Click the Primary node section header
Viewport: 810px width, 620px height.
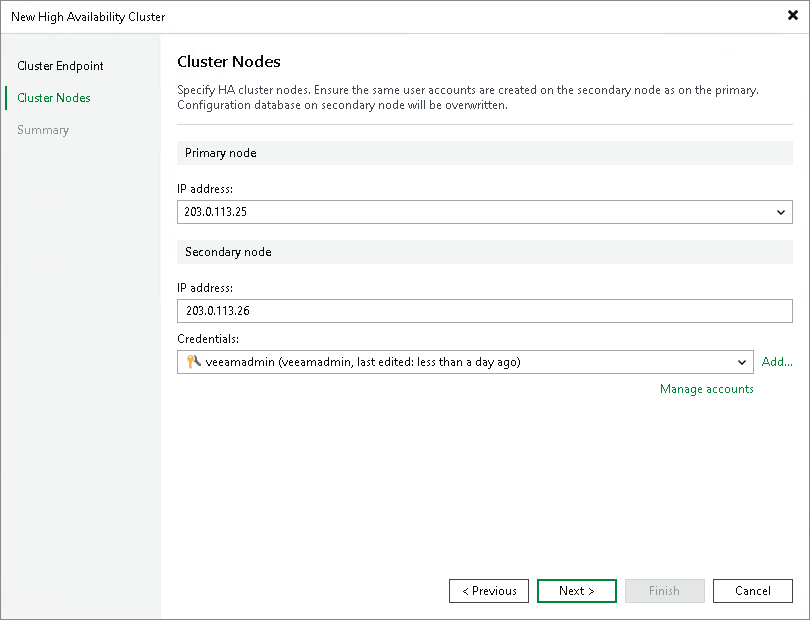coord(220,152)
